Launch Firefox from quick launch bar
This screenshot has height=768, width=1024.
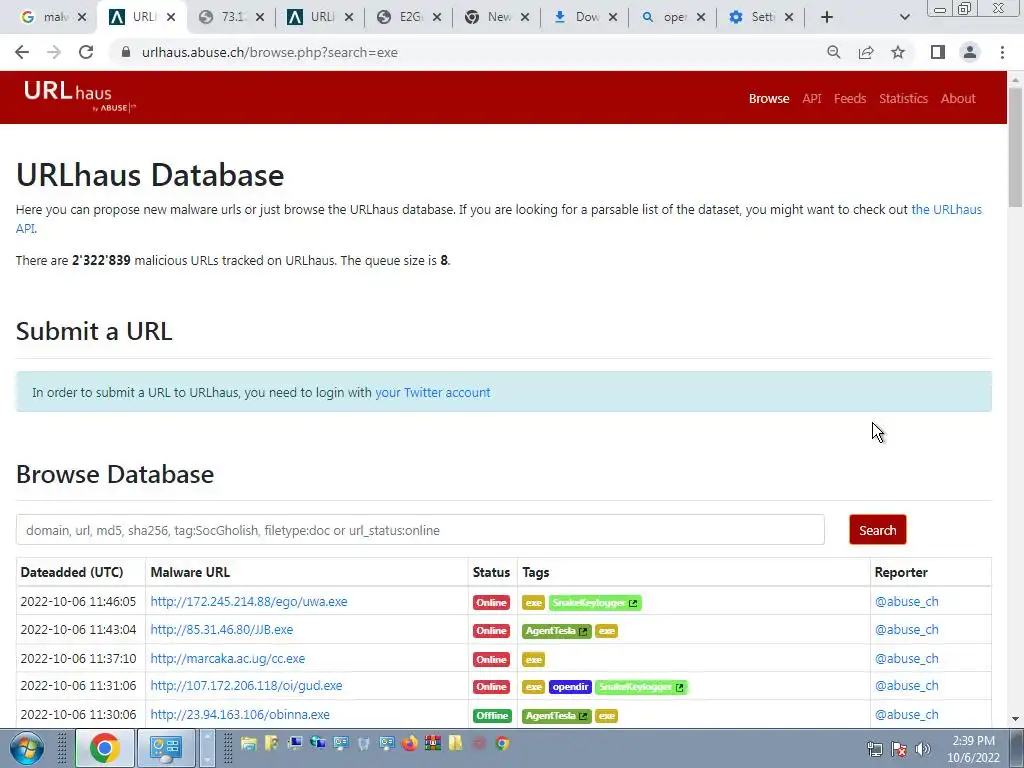tap(409, 743)
